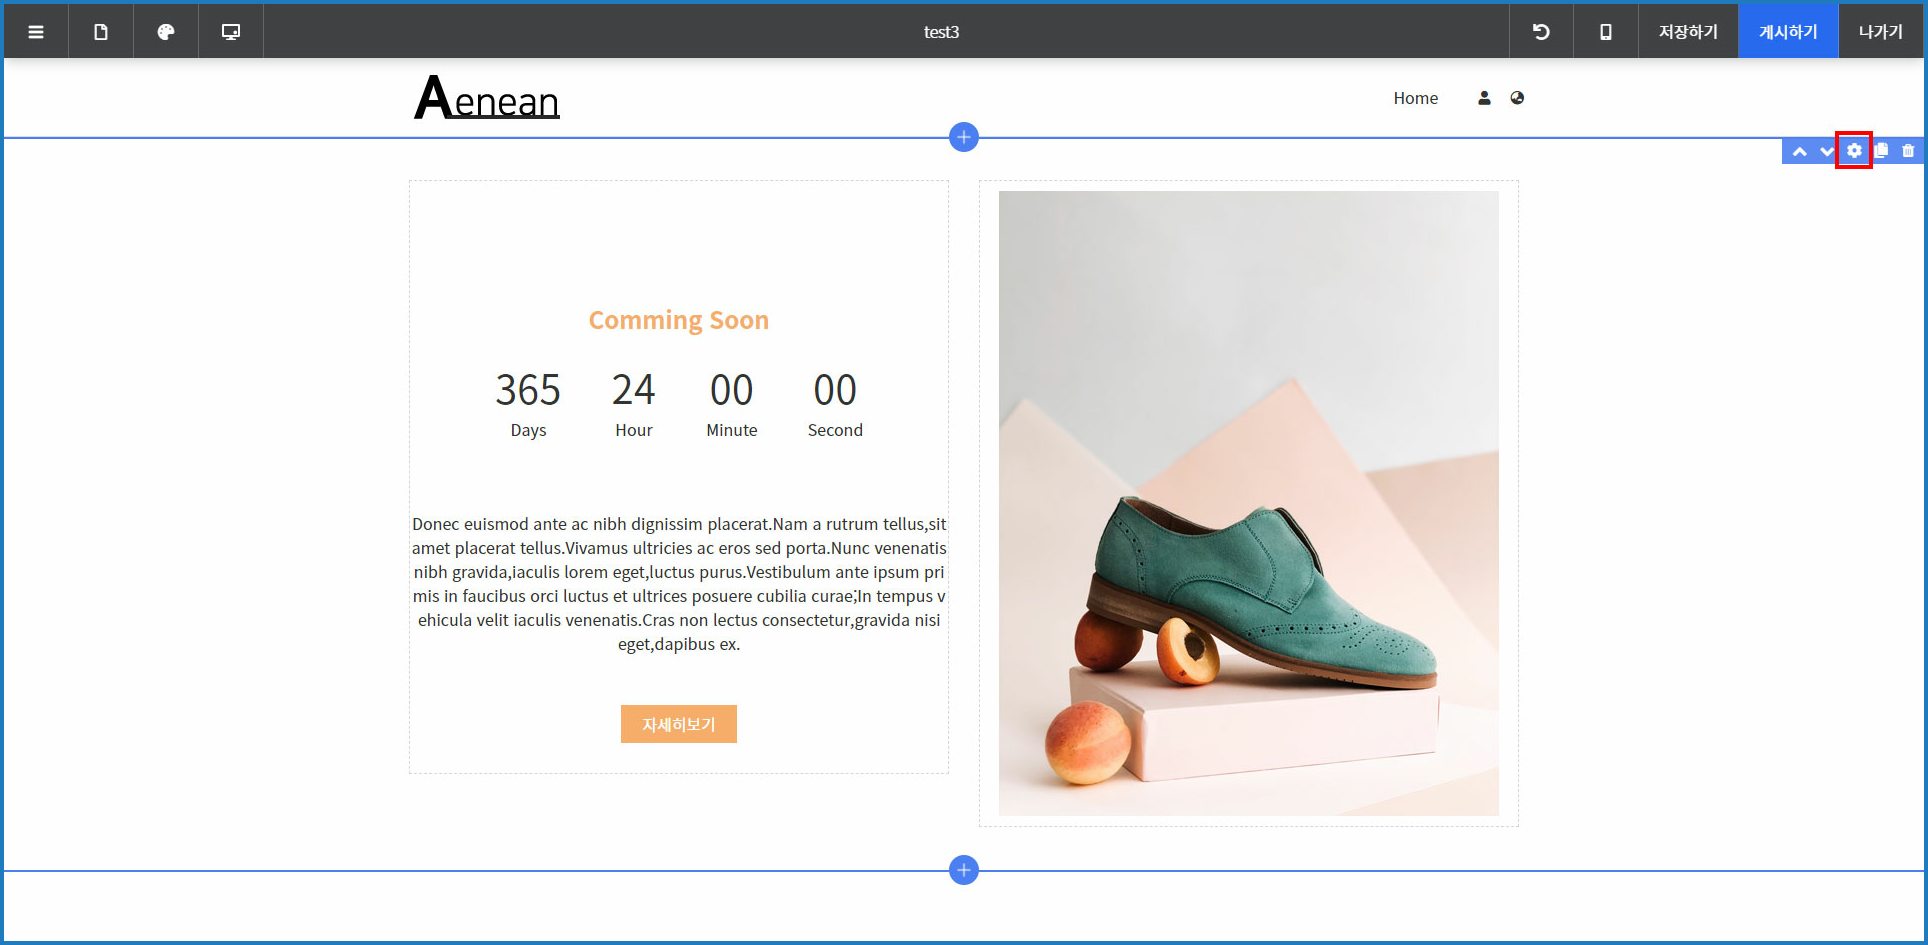The width and height of the screenshot is (1928, 945).
Task: Open section settings gear icon
Action: [x=1854, y=151]
